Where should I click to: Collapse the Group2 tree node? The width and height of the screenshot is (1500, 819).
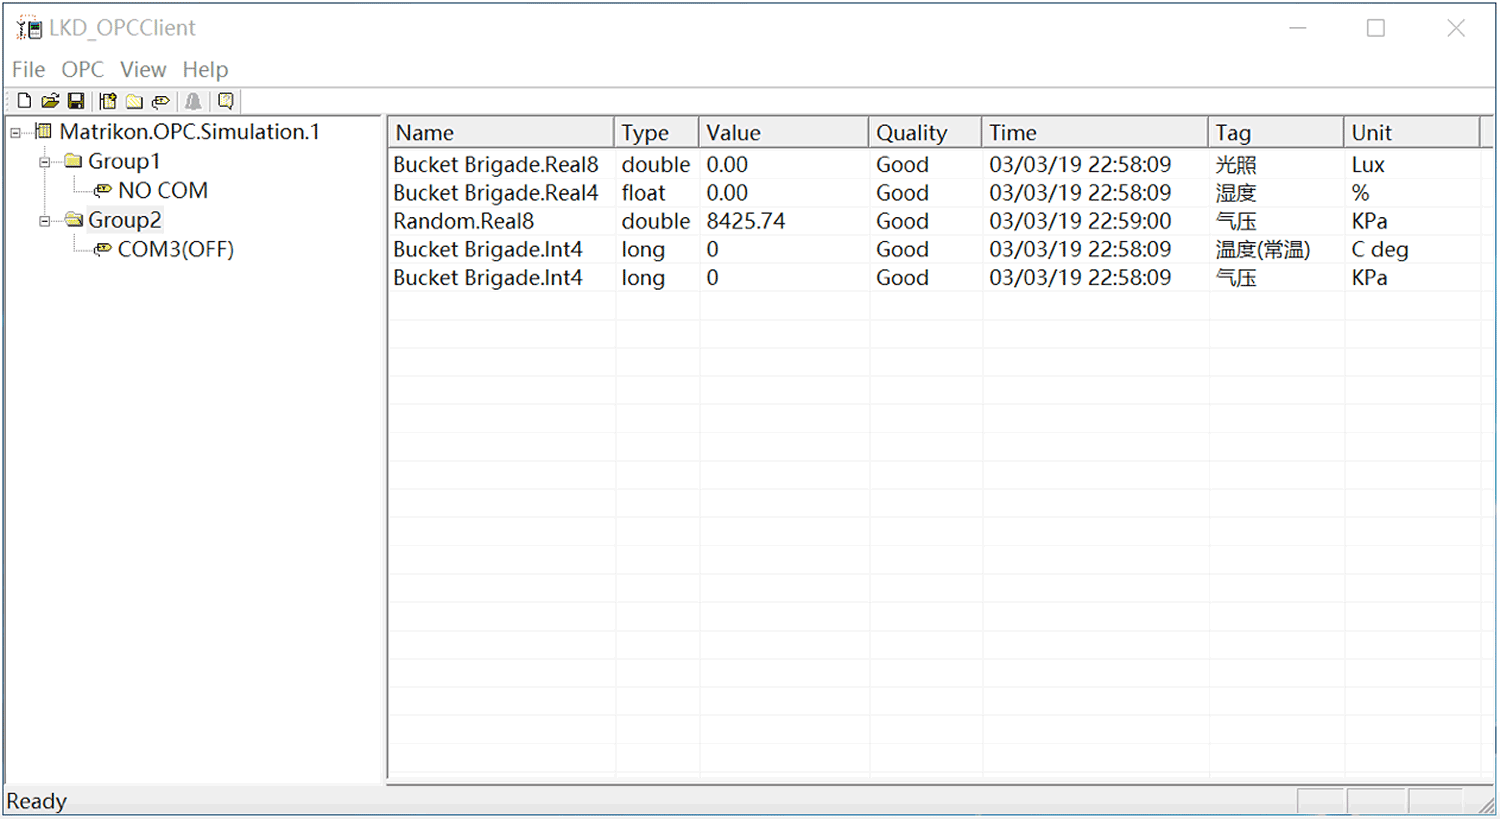[x=45, y=221]
